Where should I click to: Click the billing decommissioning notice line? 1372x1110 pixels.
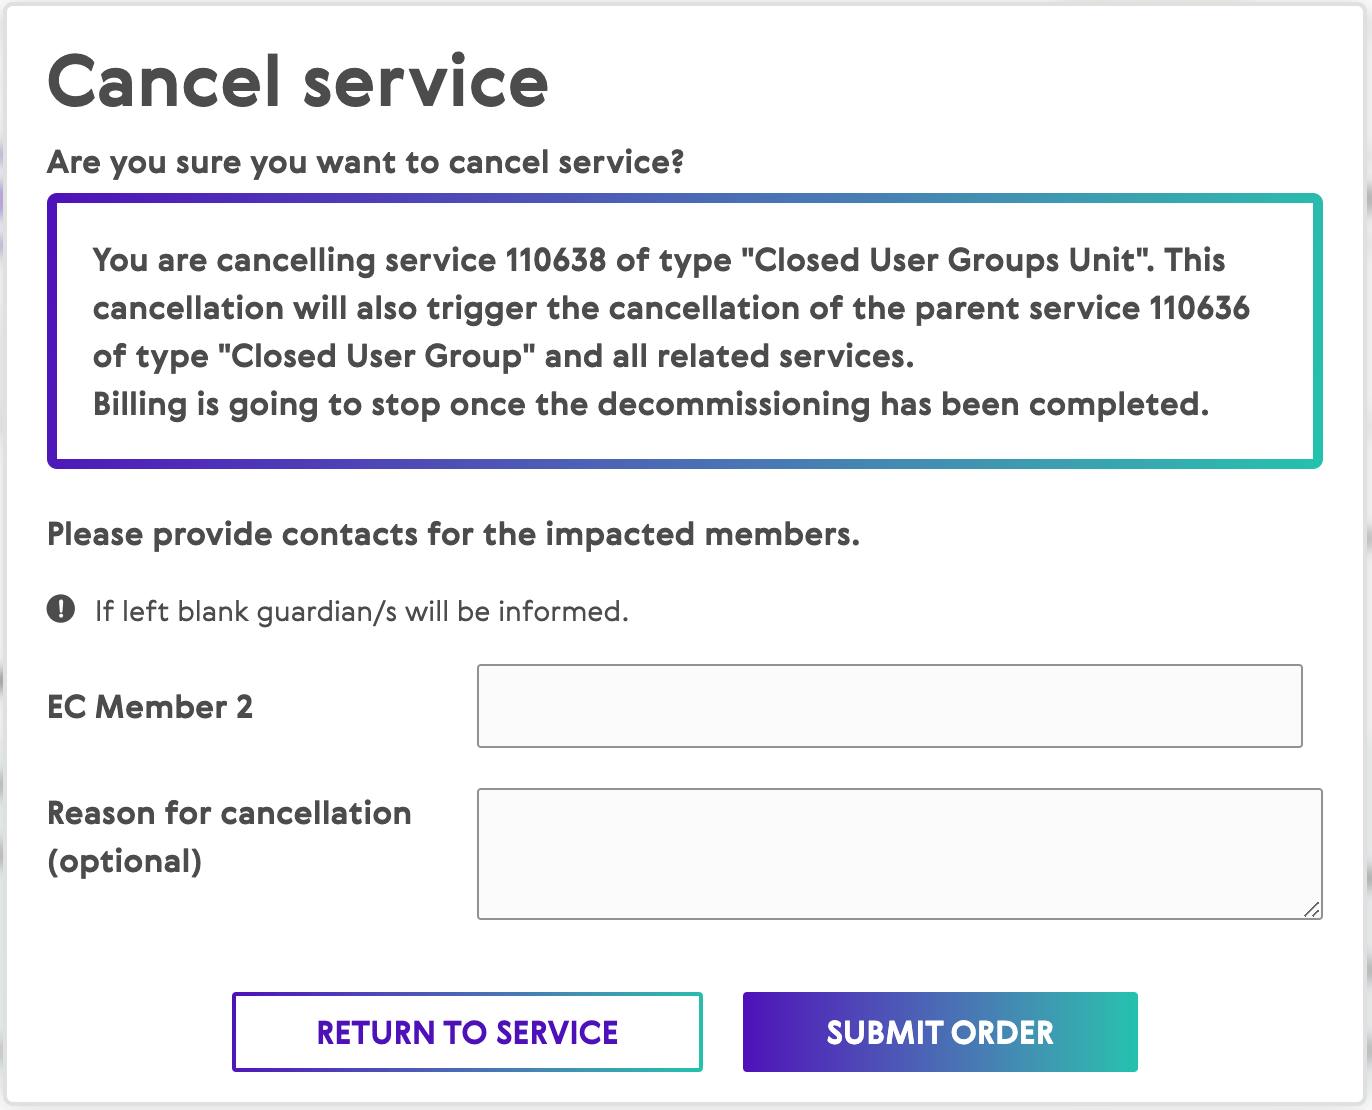click(x=650, y=404)
